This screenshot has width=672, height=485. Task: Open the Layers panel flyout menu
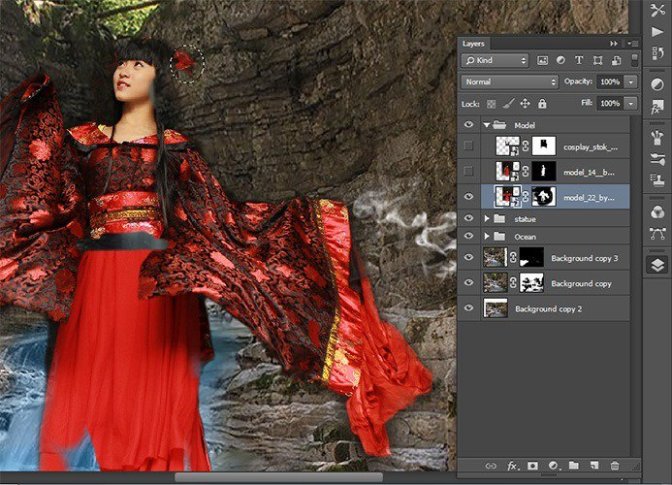tap(633, 44)
